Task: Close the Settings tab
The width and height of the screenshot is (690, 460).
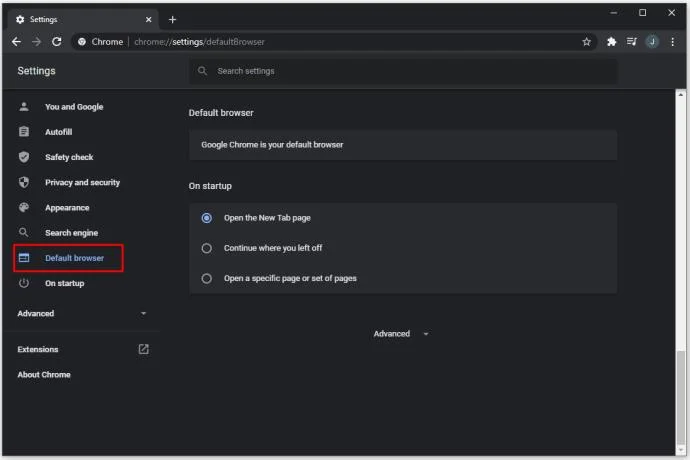Action: pyautogui.click(x=148, y=19)
